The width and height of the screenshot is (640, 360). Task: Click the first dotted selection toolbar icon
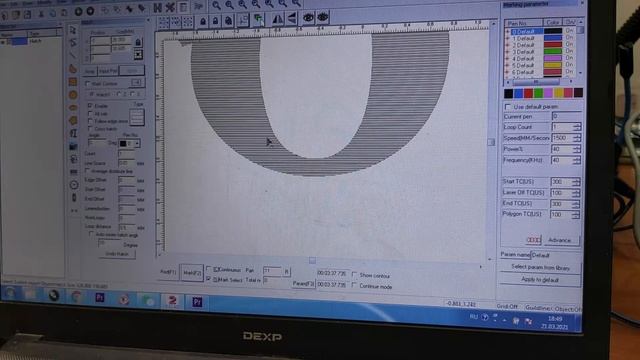[163, 22]
